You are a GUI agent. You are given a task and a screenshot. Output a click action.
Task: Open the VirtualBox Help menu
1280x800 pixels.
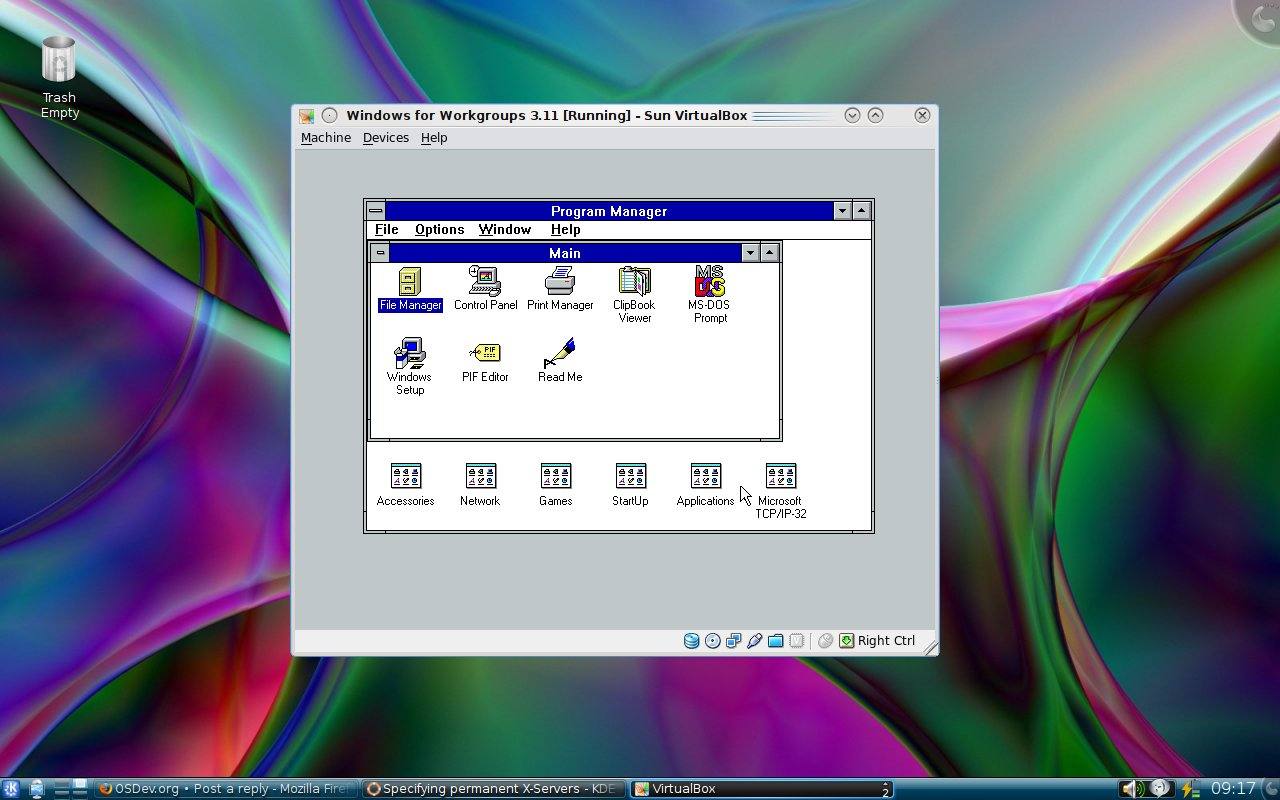click(434, 138)
